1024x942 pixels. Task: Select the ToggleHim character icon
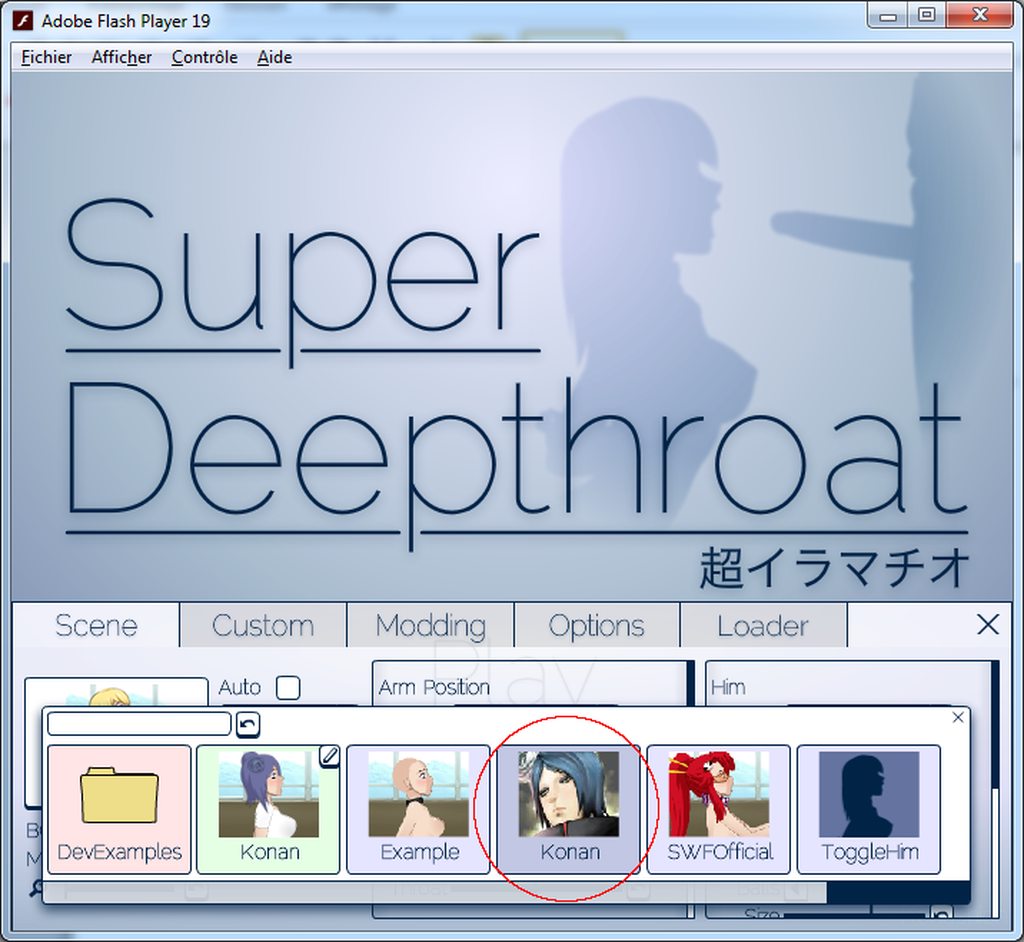868,808
